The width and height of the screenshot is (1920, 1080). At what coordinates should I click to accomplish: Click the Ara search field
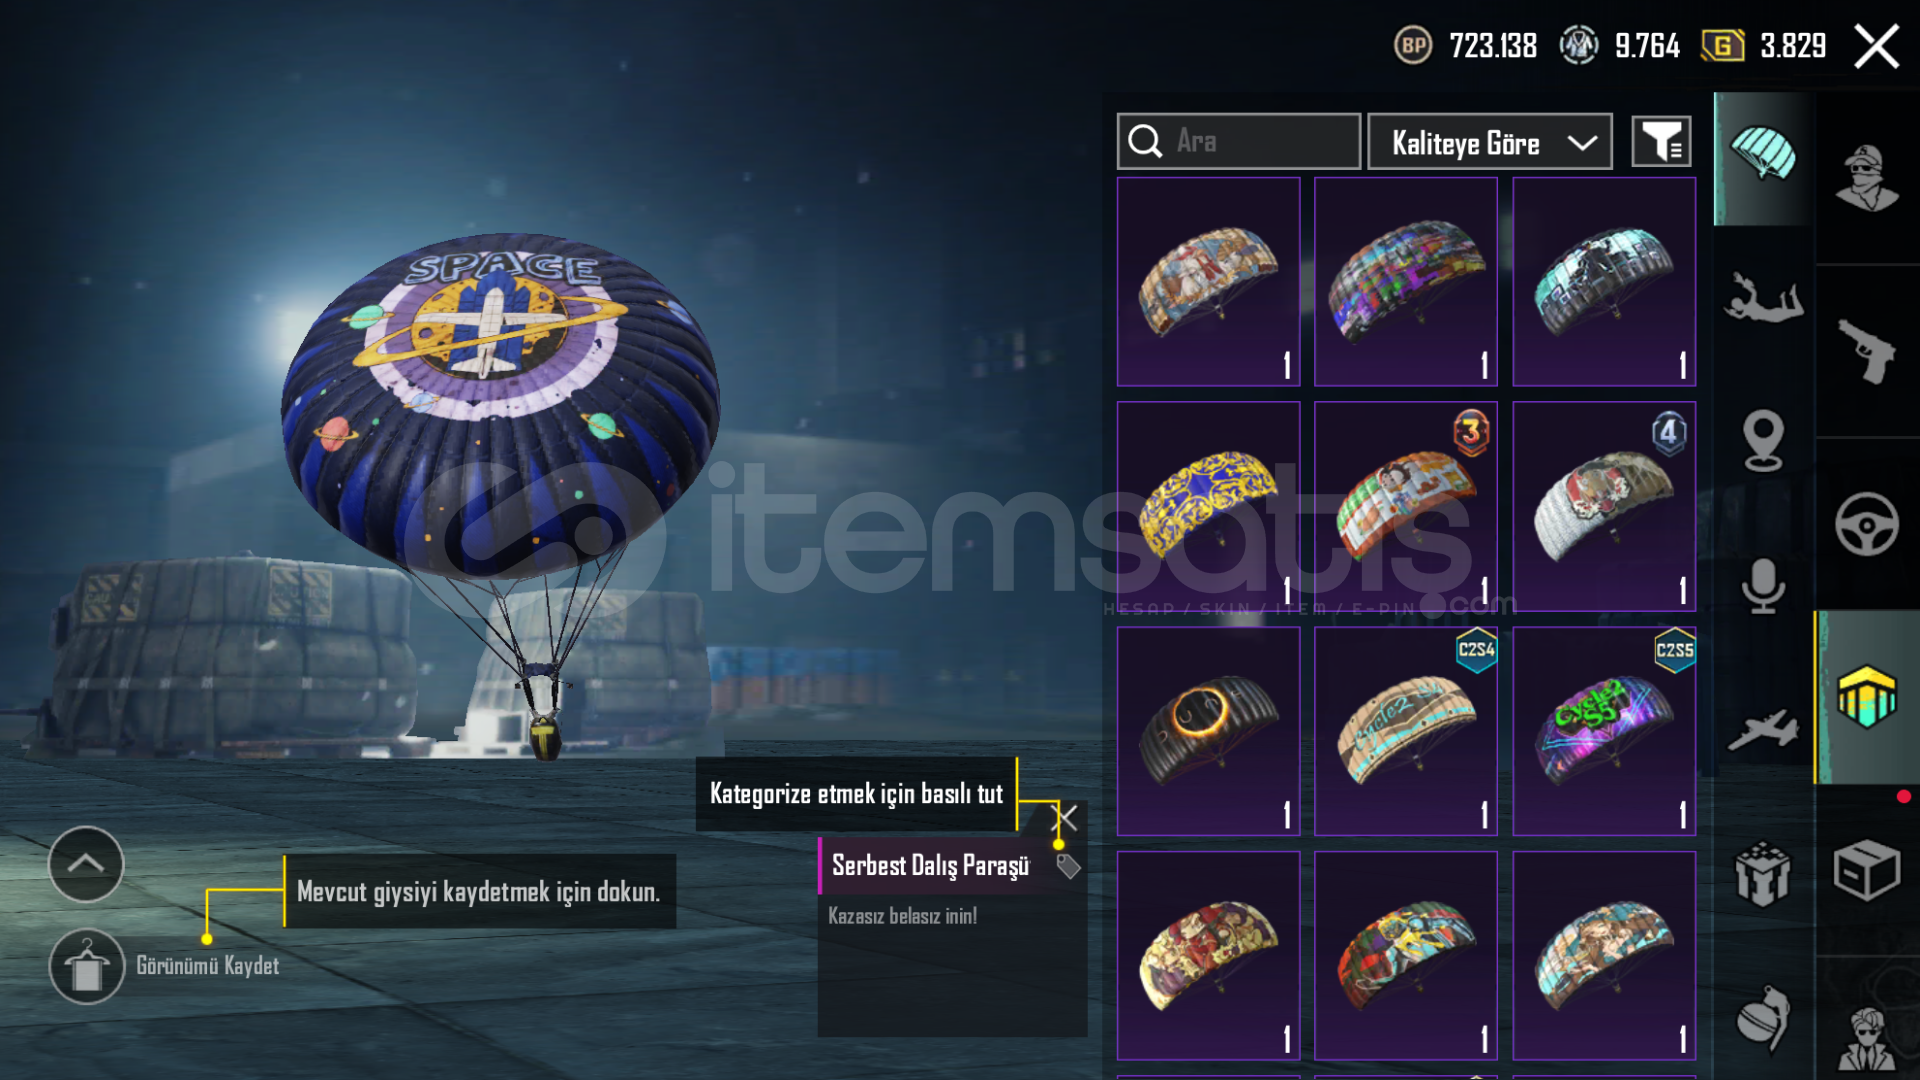pyautogui.click(x=1239, y=142)
